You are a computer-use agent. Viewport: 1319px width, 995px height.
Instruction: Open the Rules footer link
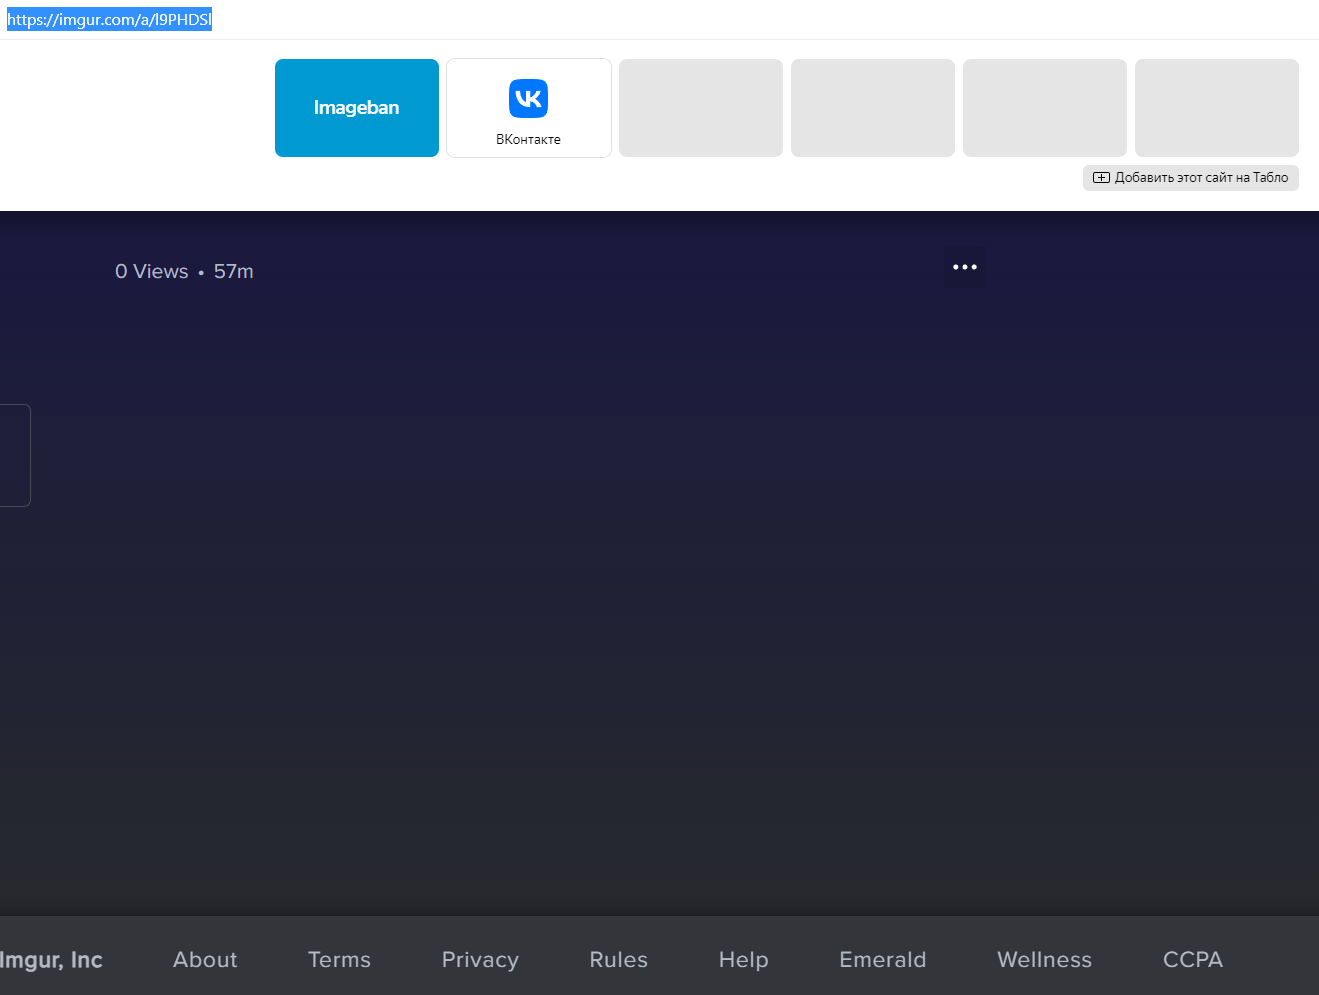point(618,960)
